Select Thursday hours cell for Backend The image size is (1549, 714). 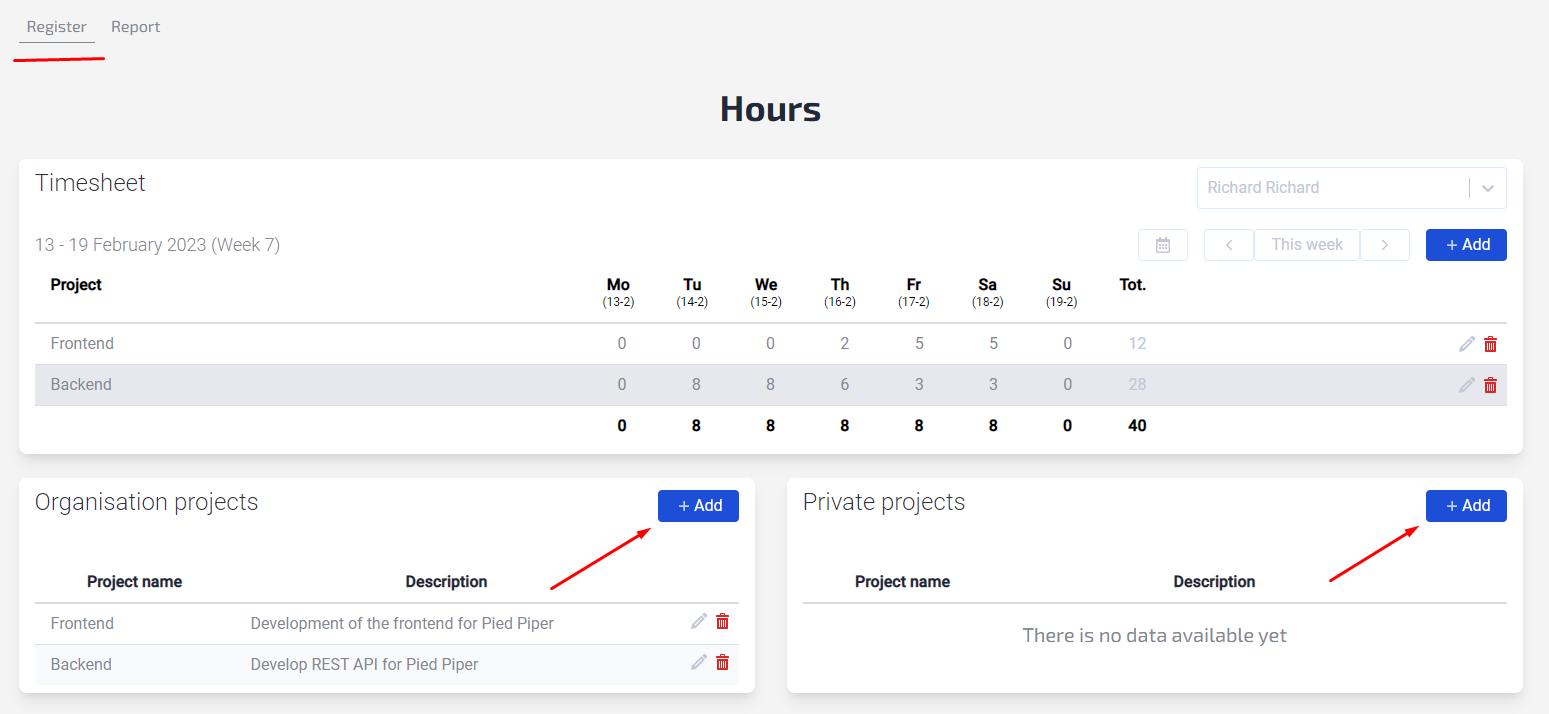tap(844, 385)
